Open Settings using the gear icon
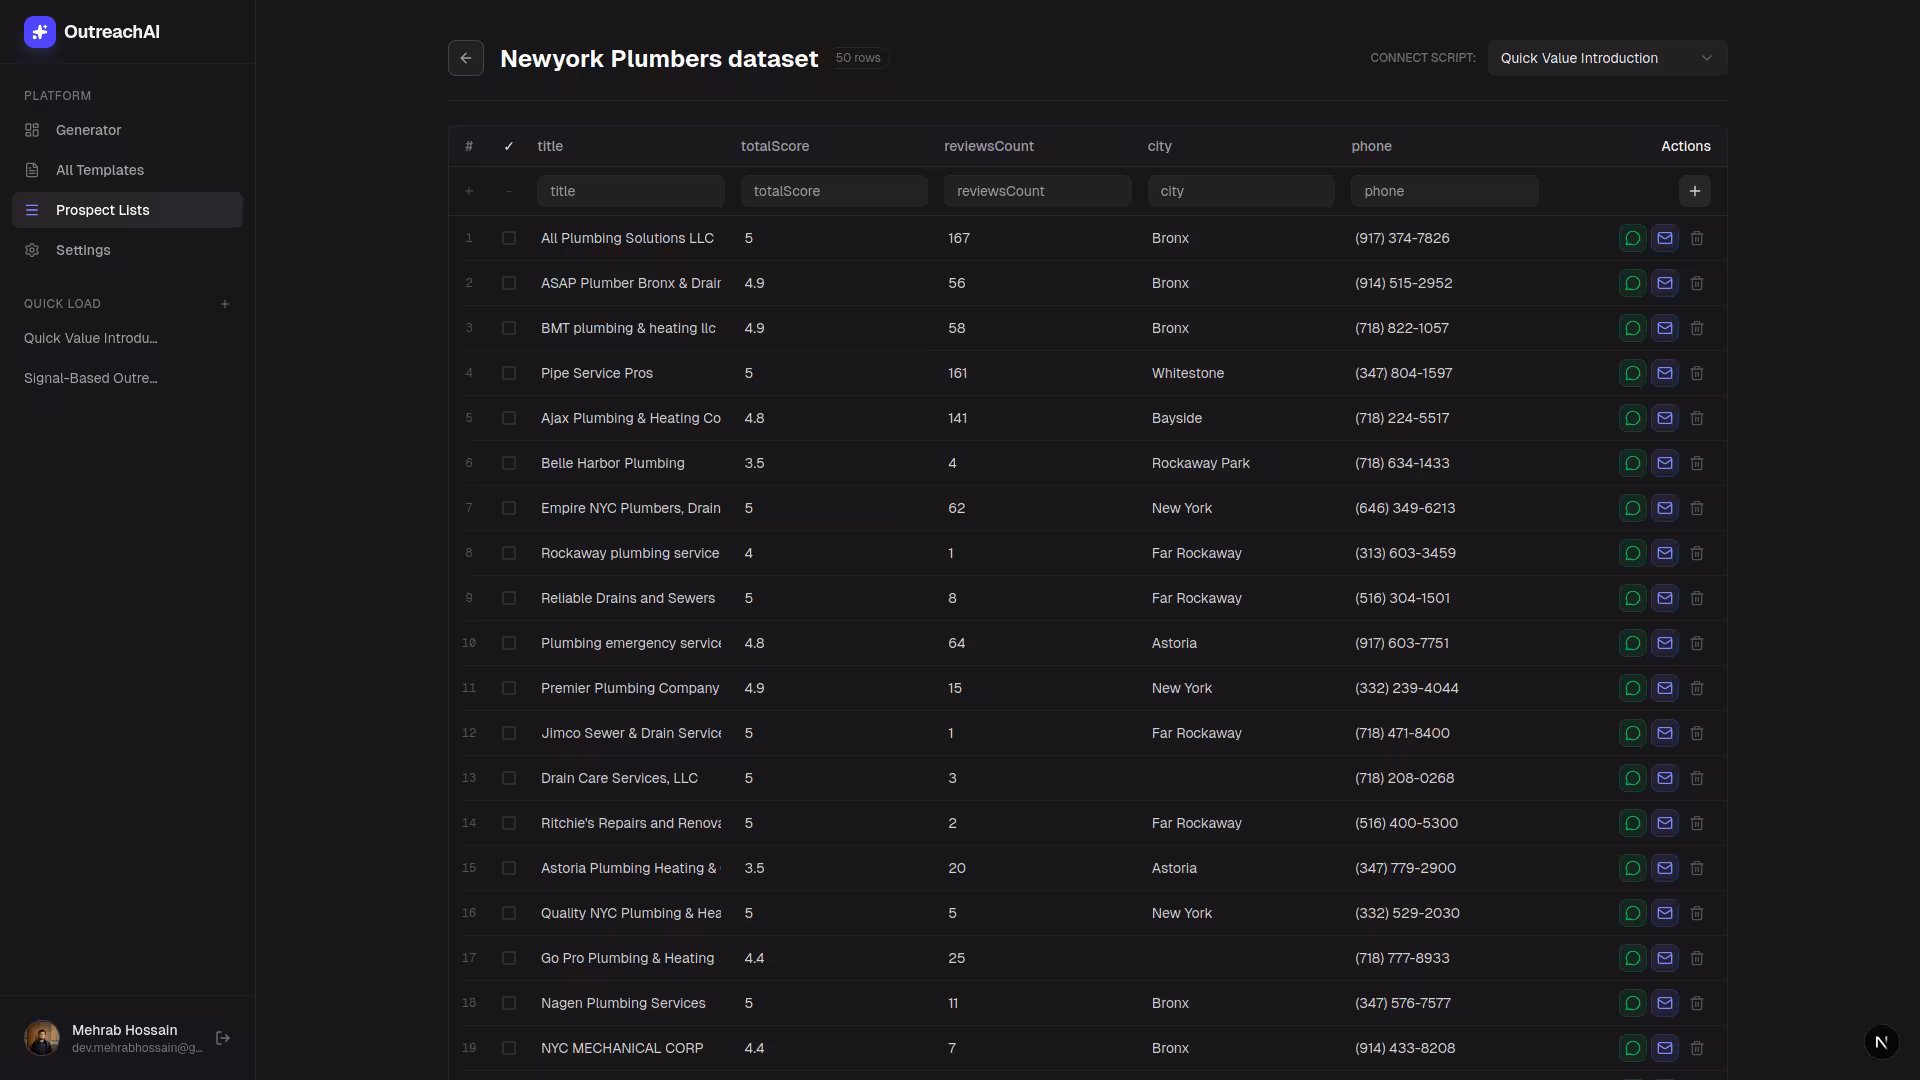1920x1080 pixels. pyautogui.click(x=32, y=250)
